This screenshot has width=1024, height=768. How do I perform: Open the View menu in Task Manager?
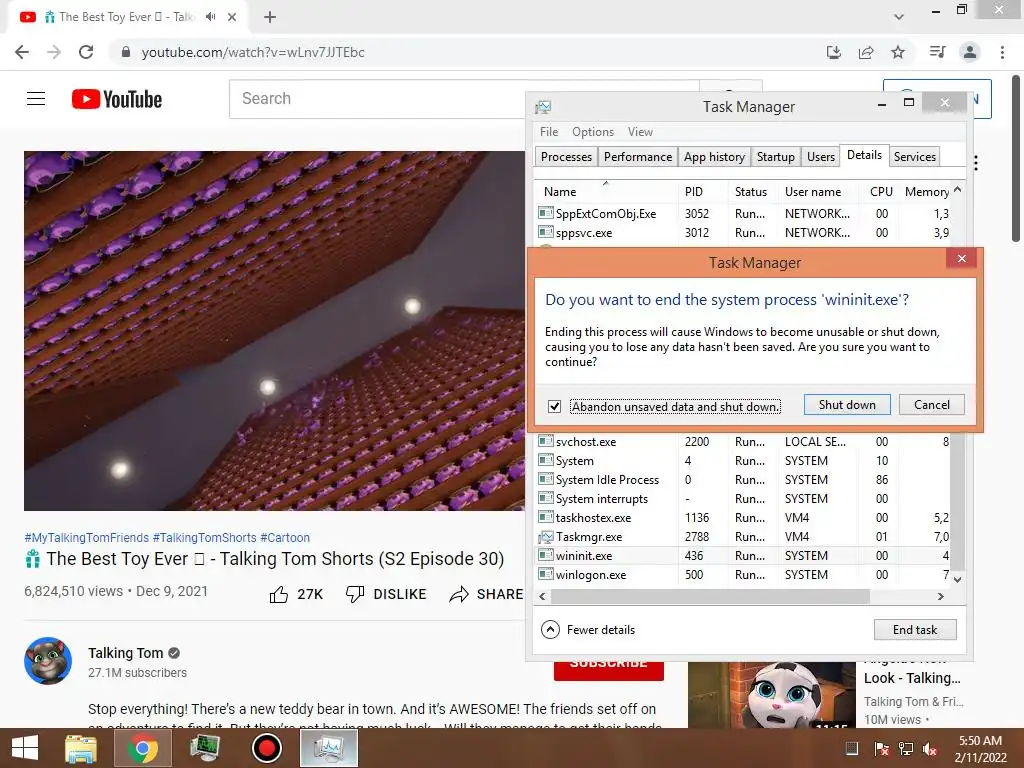(x=640, y=132)
